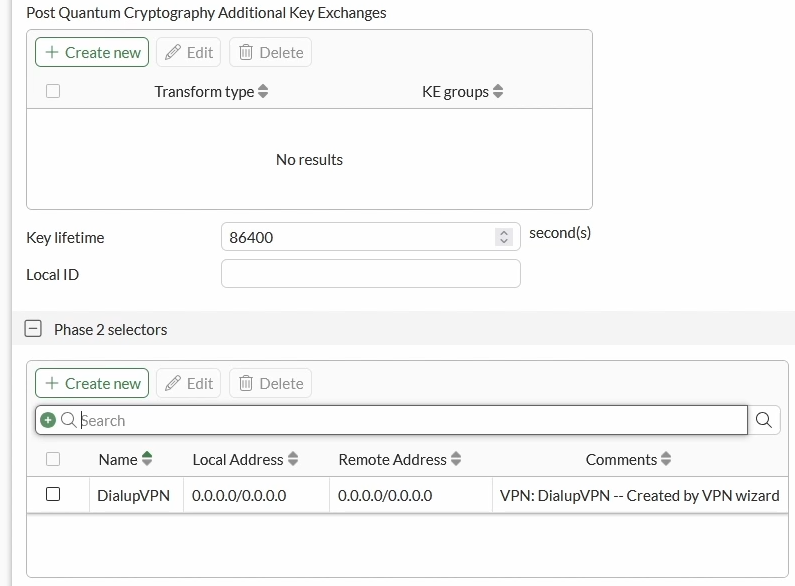Viewport: 795px width, 586px height.
Task: Adjust Key lifetime using the stepper arrows
Action: pos(503,237)
